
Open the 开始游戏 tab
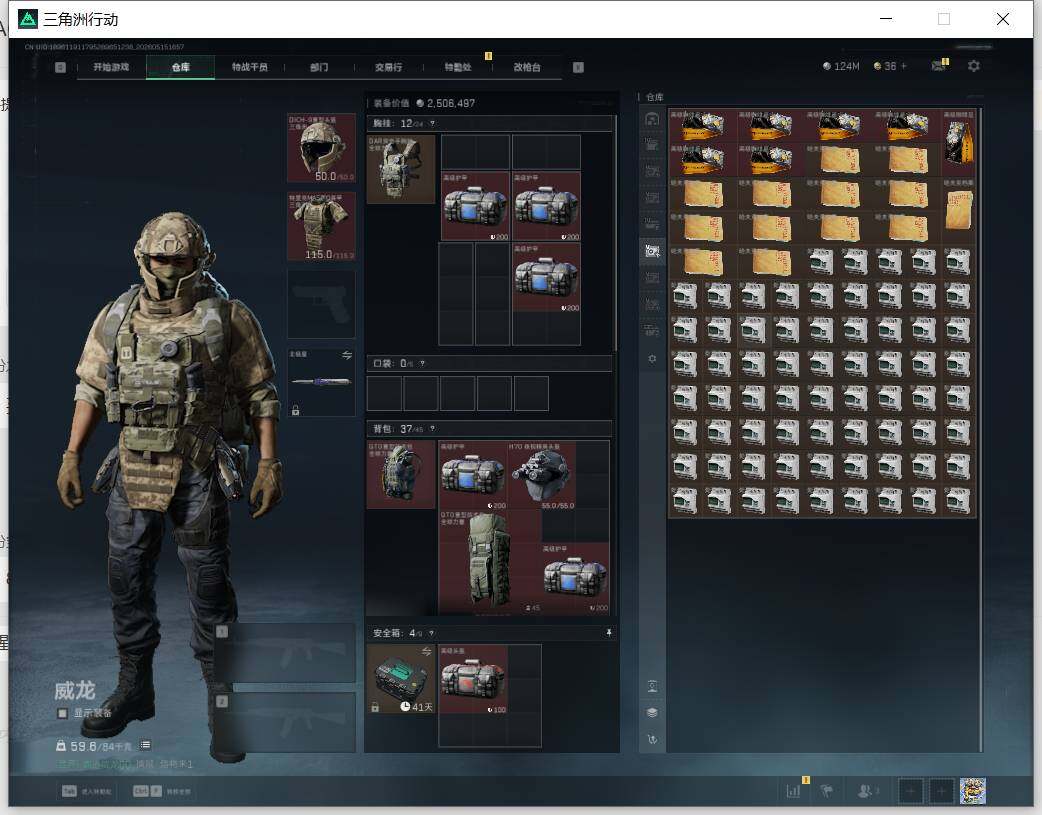(111, 67)
